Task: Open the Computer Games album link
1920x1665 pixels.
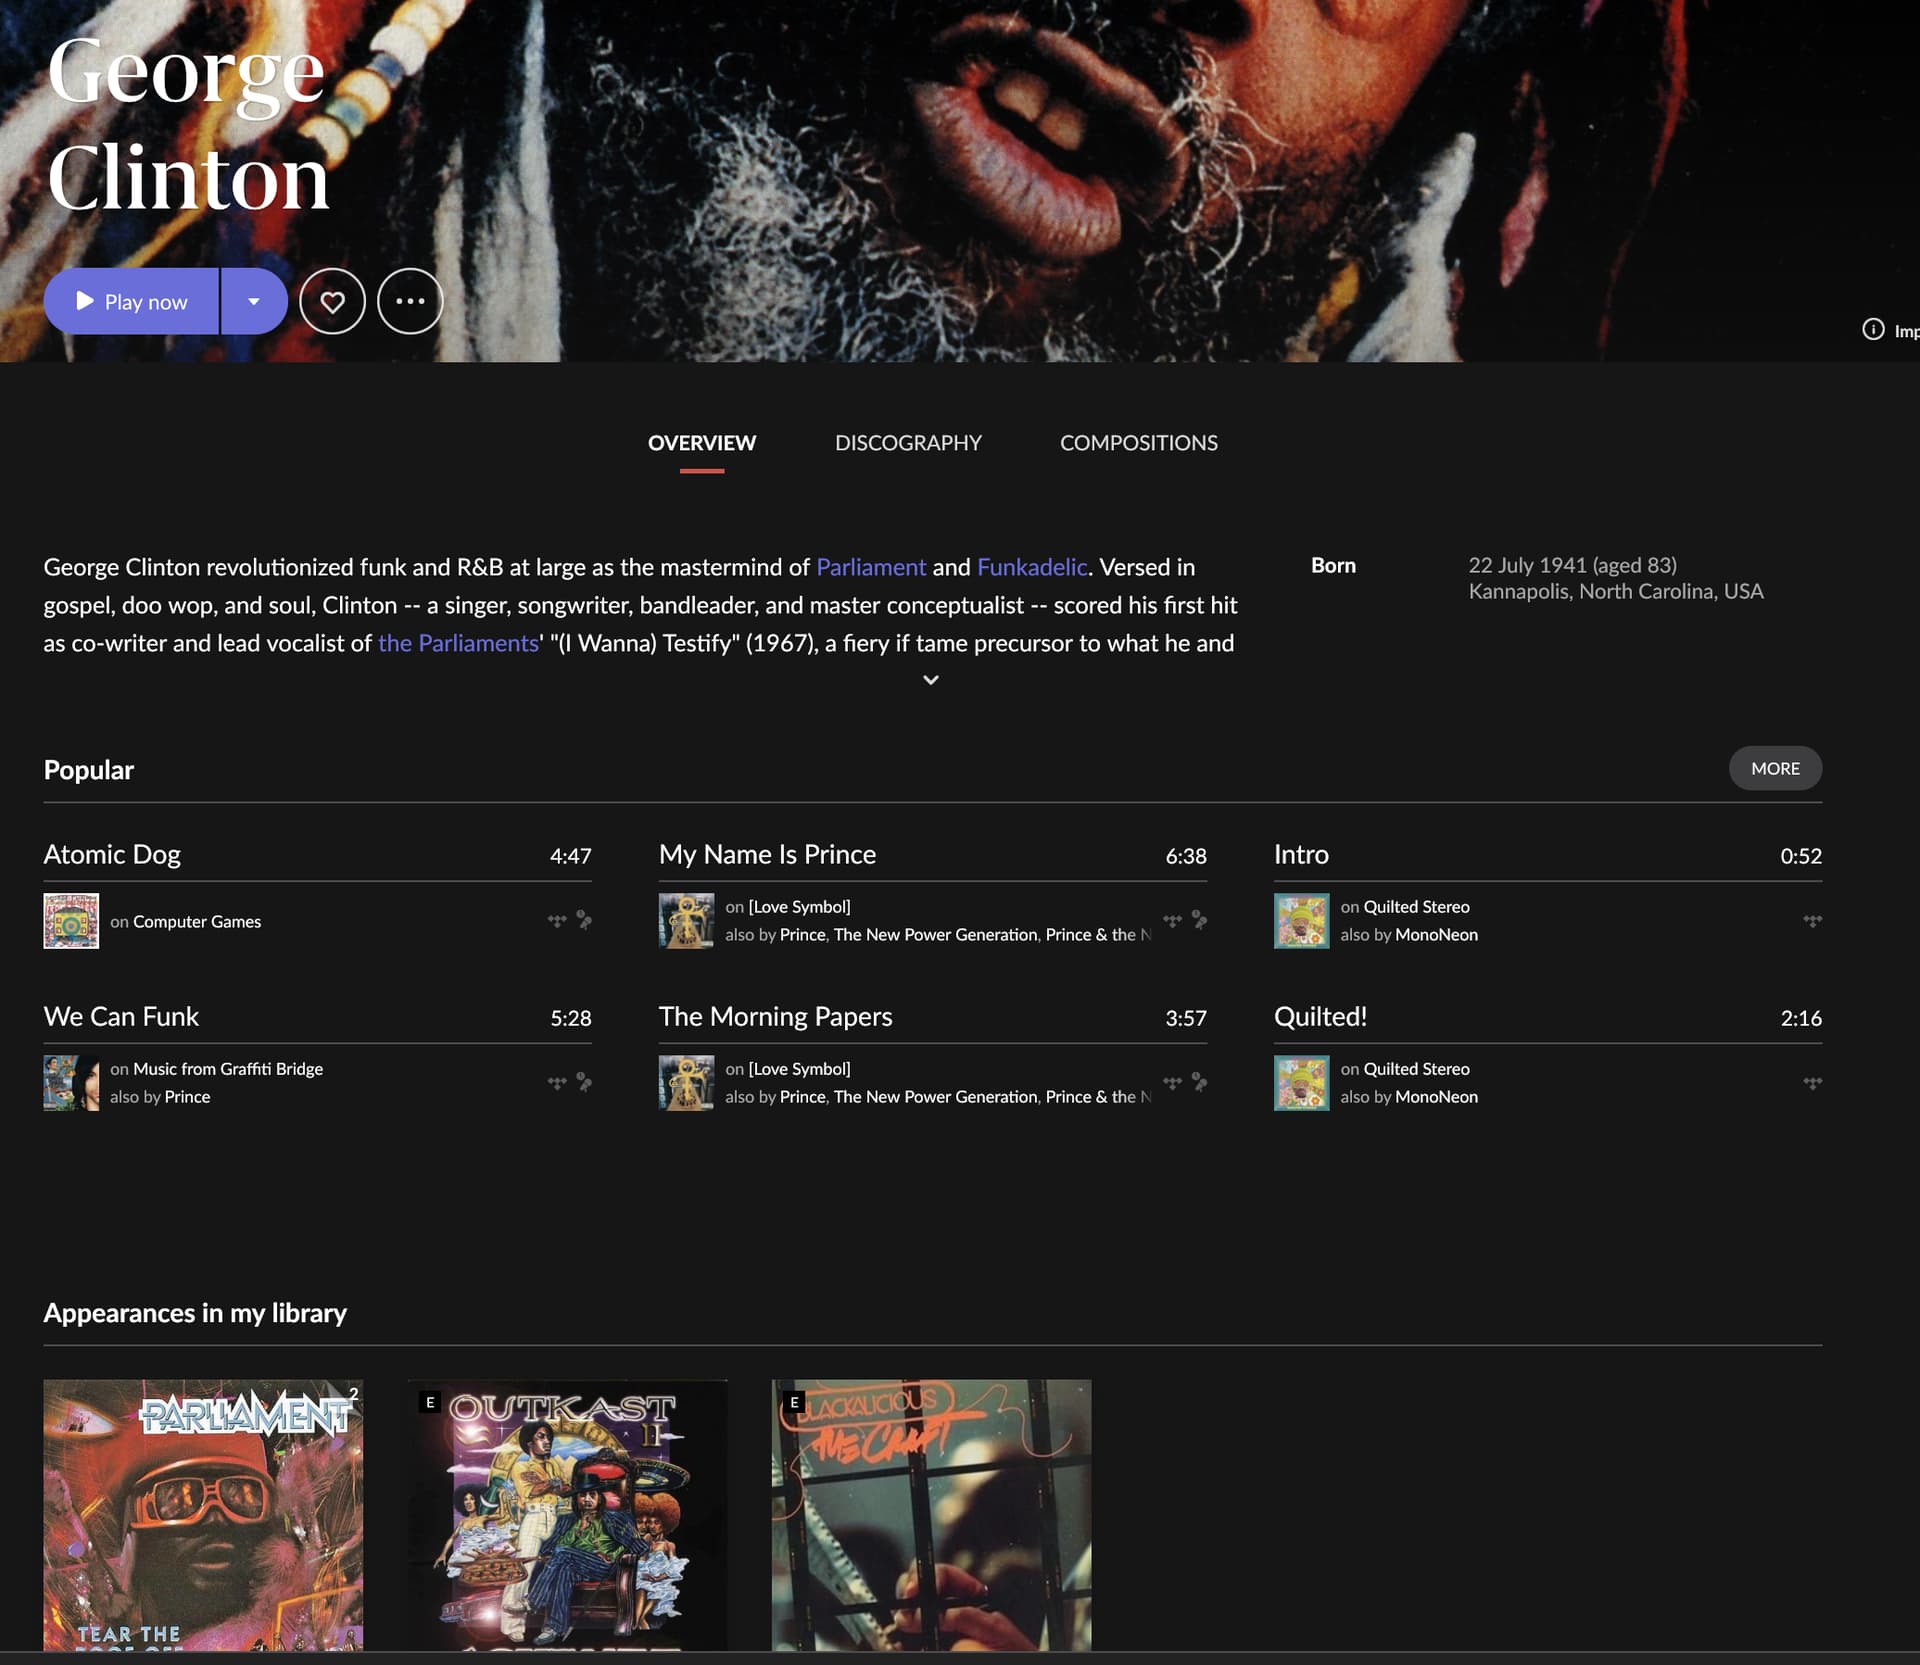Action: click(x=197, y=922)
